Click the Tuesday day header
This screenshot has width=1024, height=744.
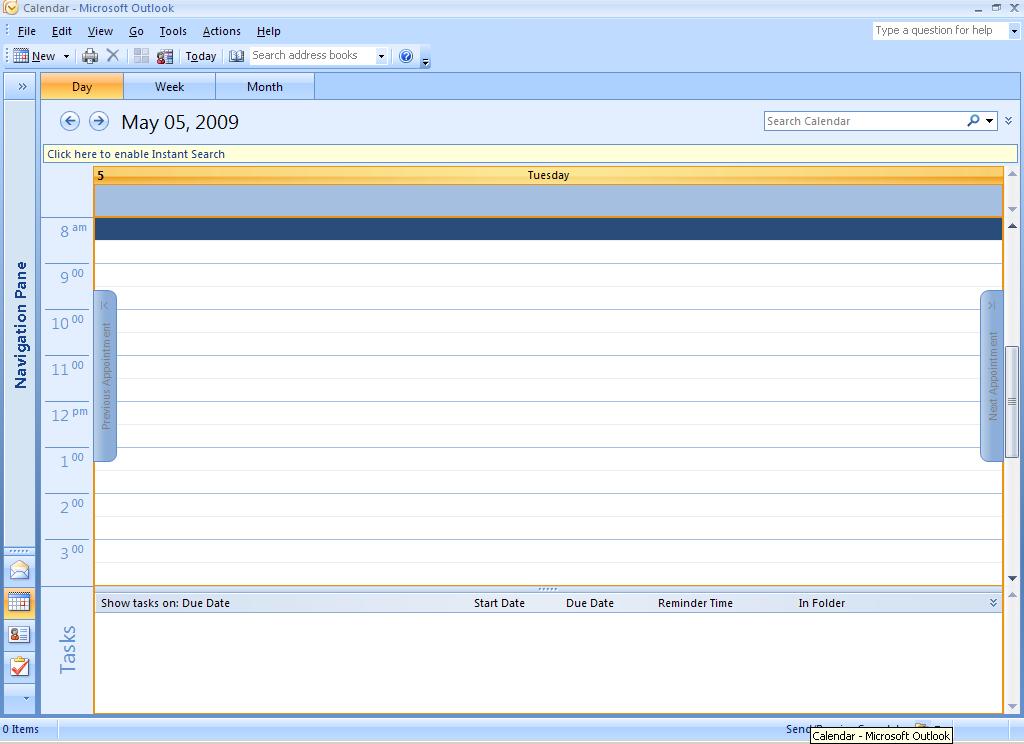click(548, 175)
